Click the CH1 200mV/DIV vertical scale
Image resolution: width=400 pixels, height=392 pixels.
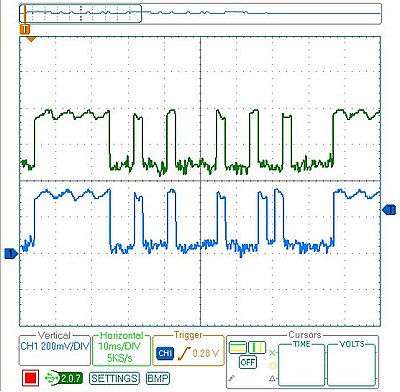click(x=55, y=346)
